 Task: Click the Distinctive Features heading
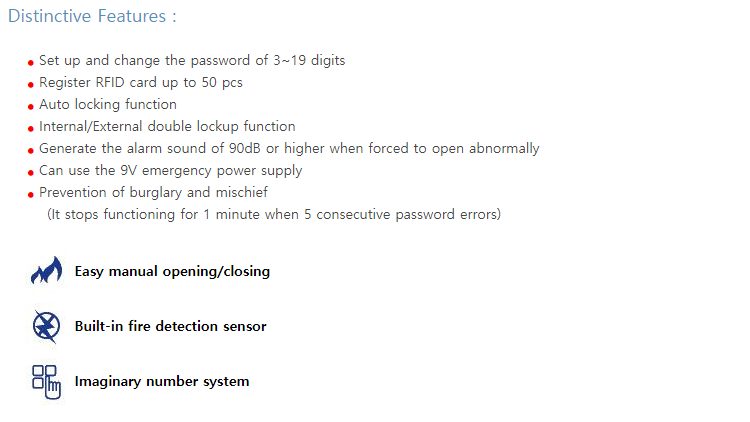(92, 16)
